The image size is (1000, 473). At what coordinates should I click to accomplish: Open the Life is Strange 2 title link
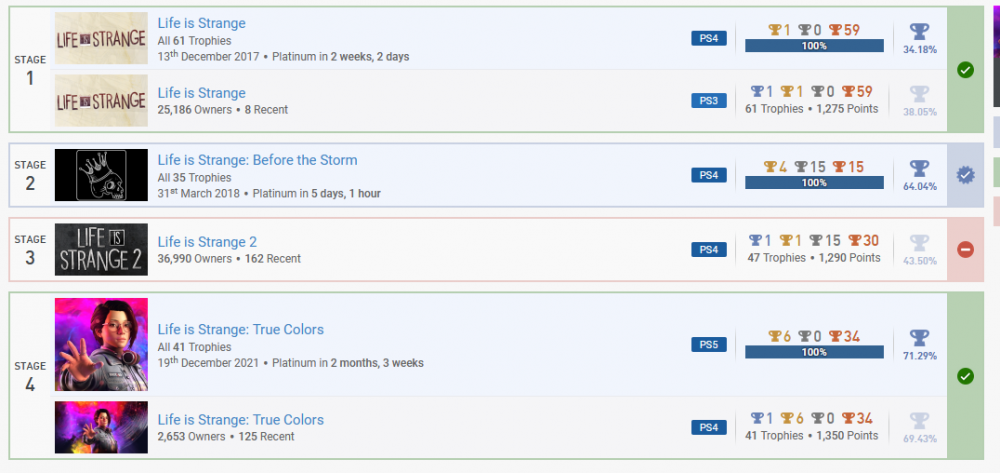(x=207, y=241)
